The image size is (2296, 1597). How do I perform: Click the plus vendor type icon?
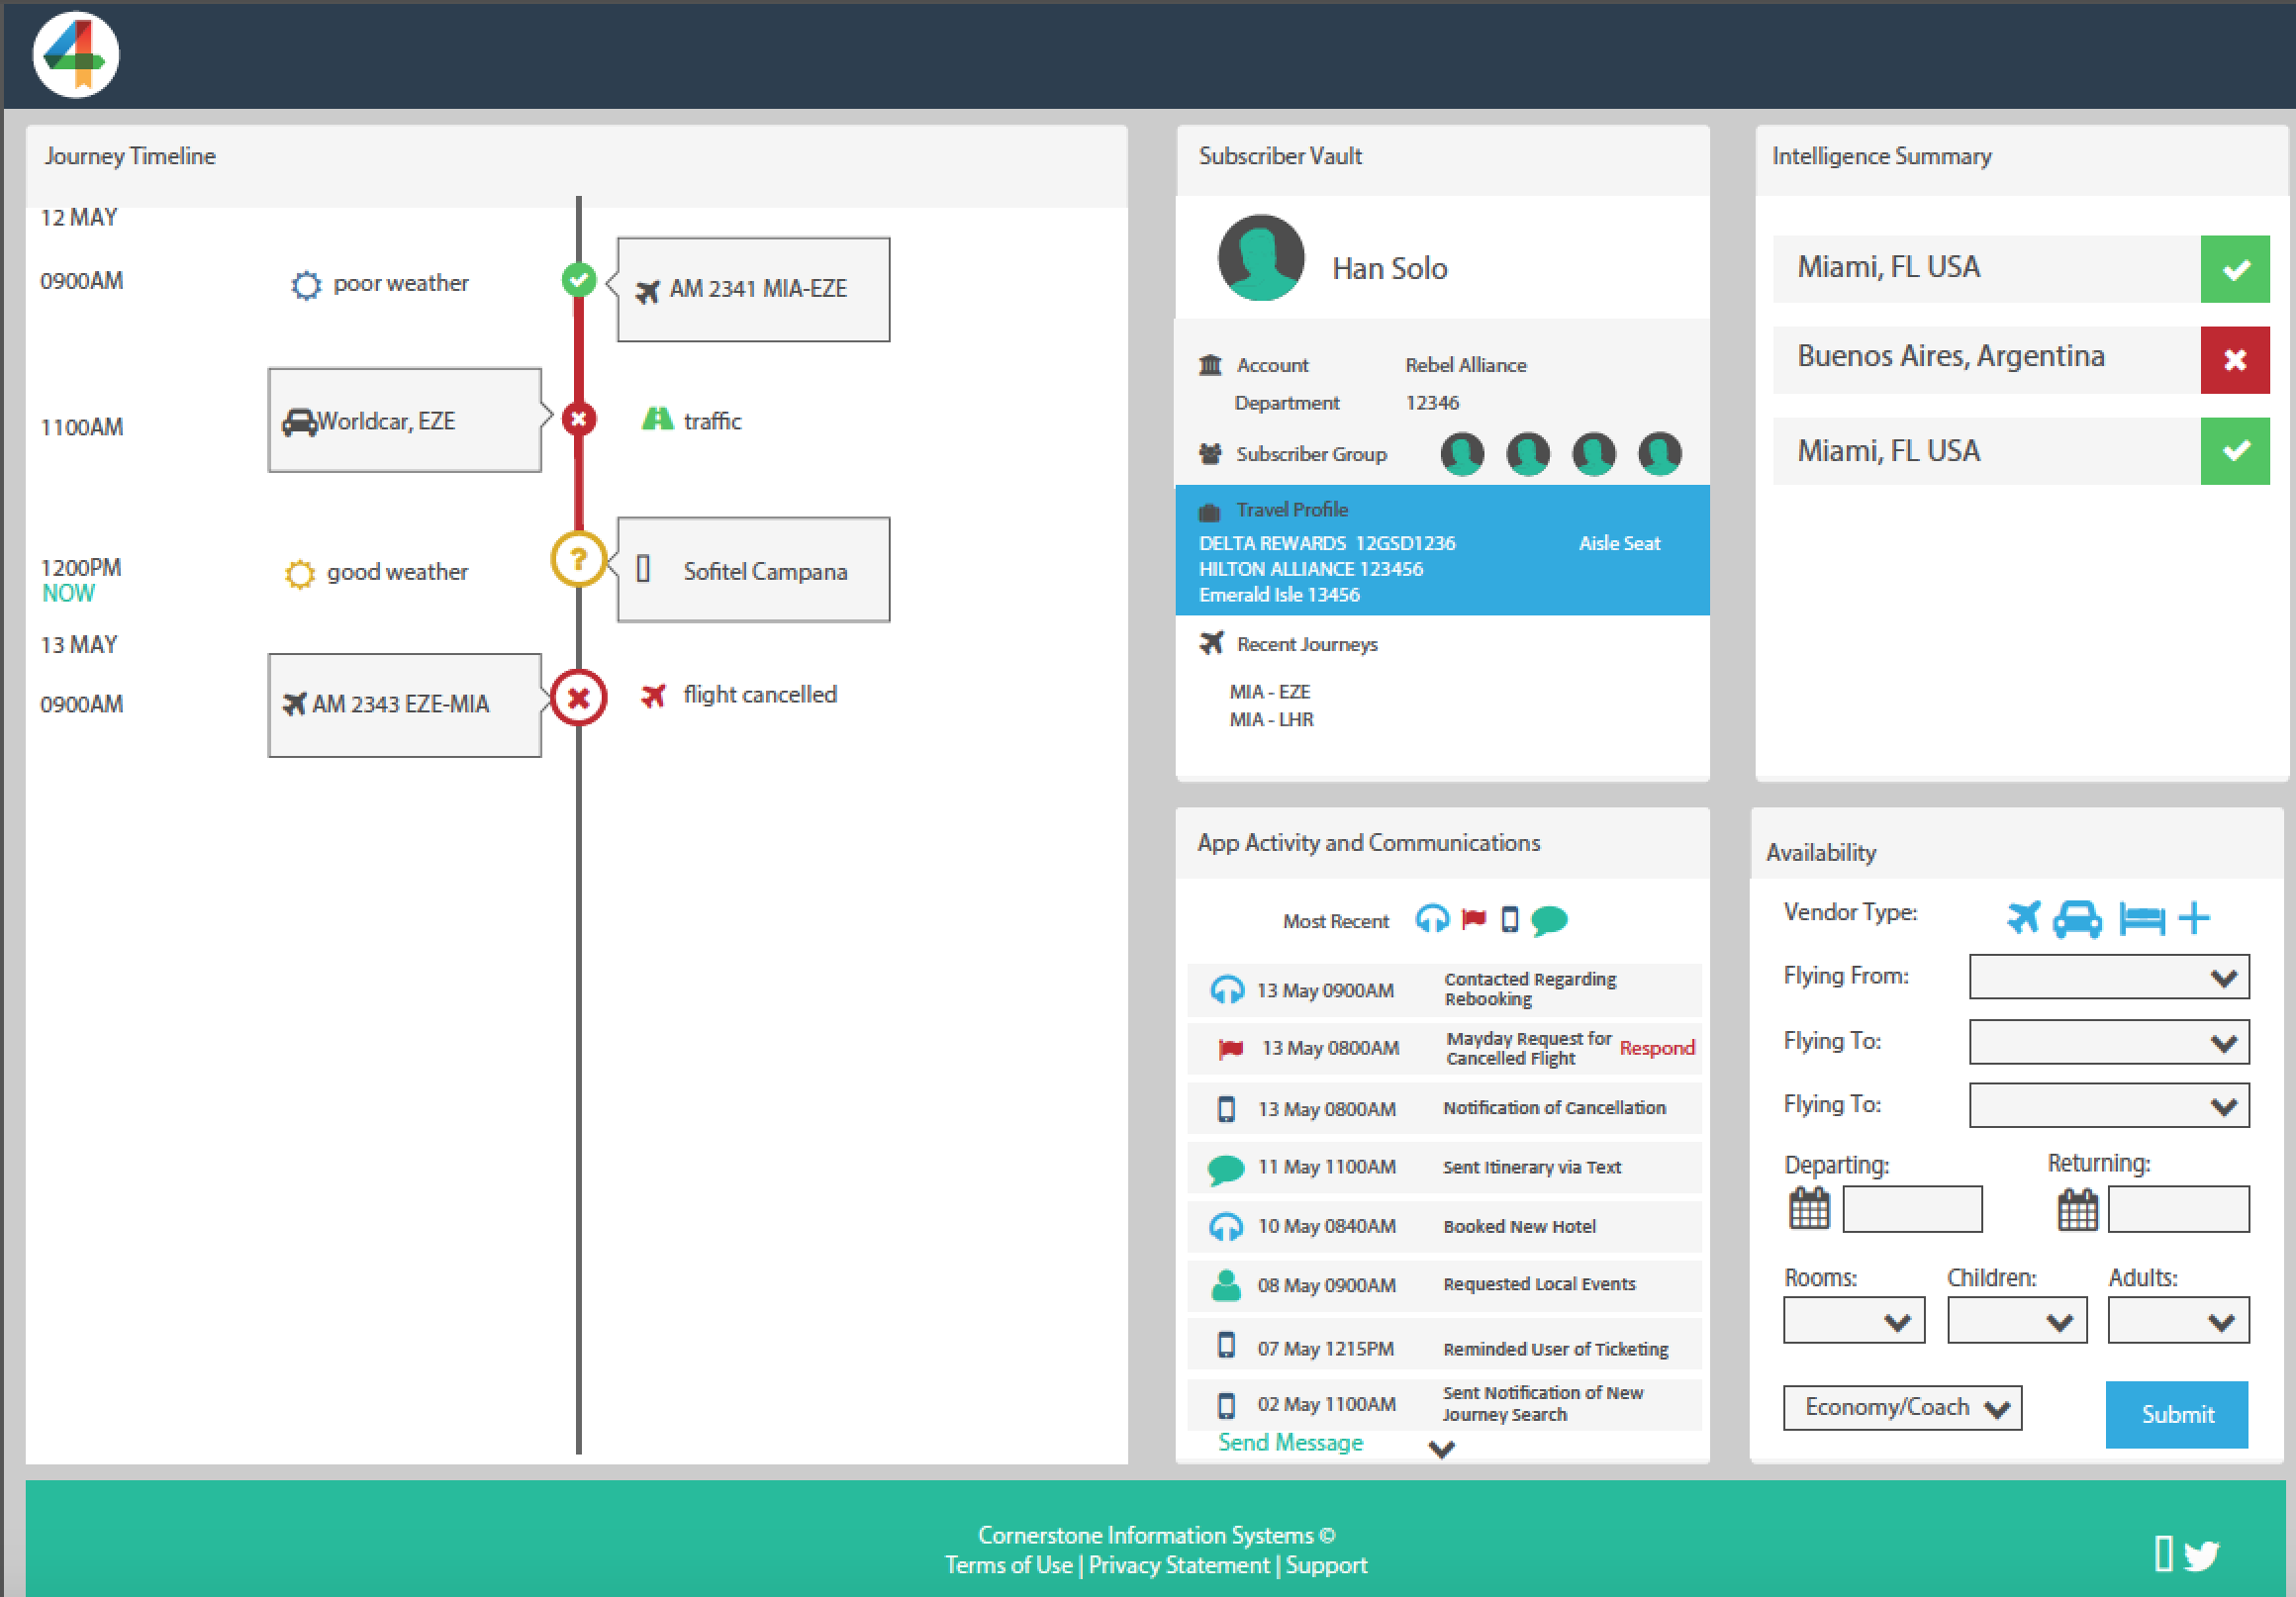tap(2194, 917)
